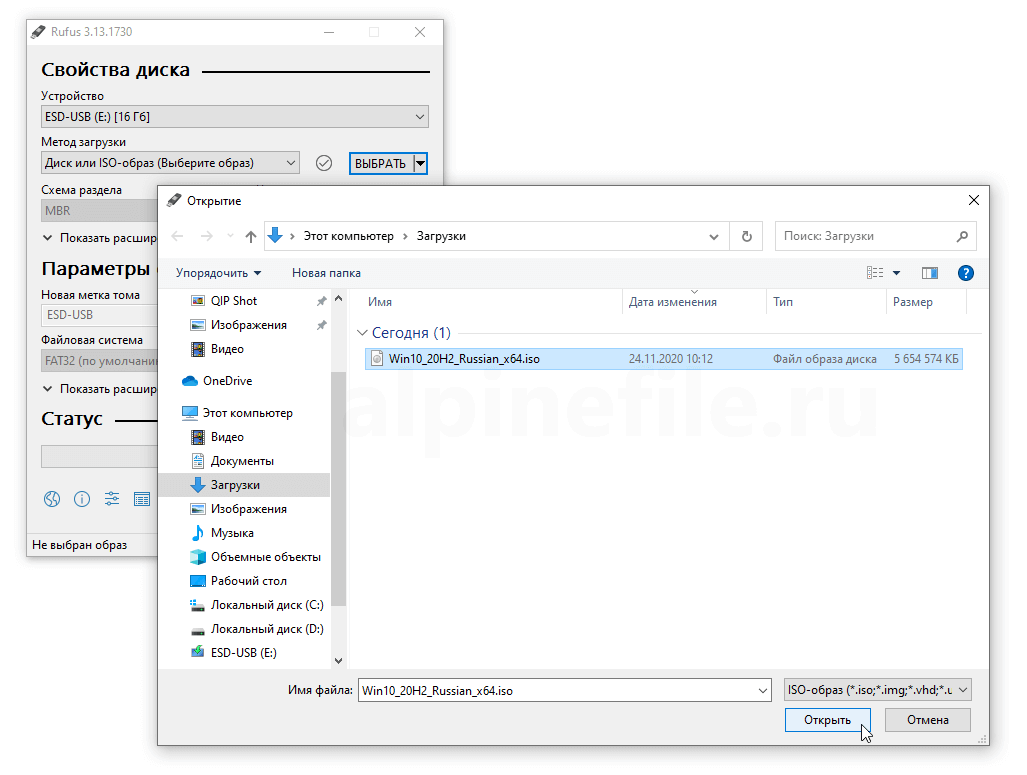
Task: Sort files by Имя column
Action: point(491,302)
